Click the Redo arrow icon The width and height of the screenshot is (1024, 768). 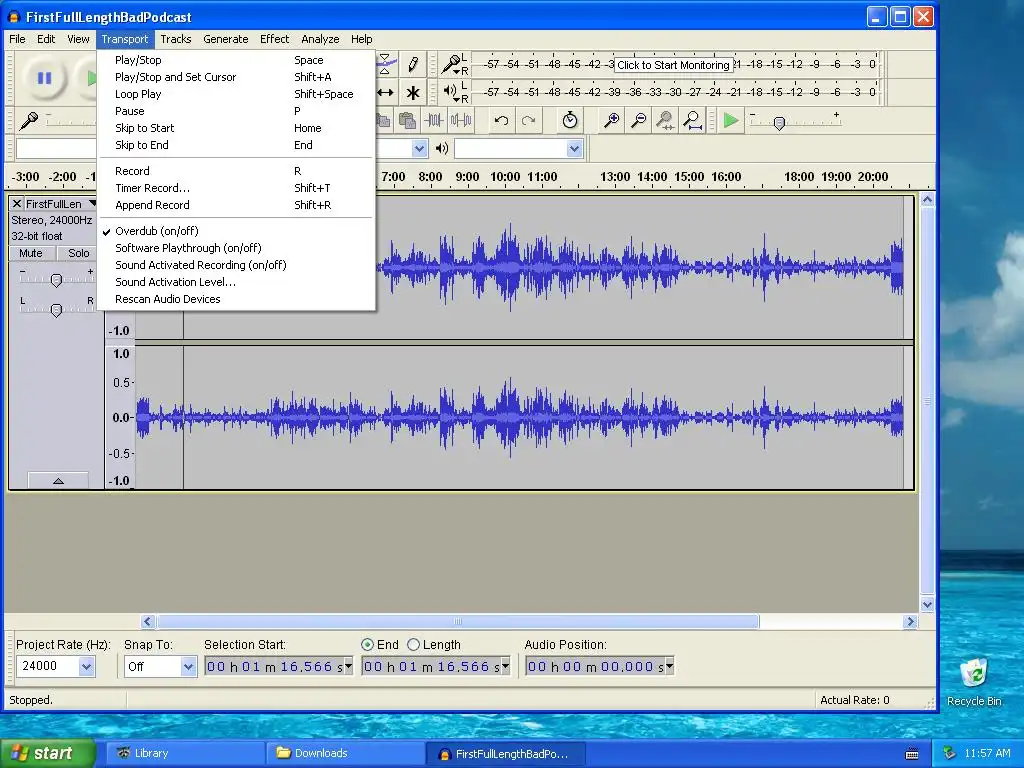[x=528, y=120]
